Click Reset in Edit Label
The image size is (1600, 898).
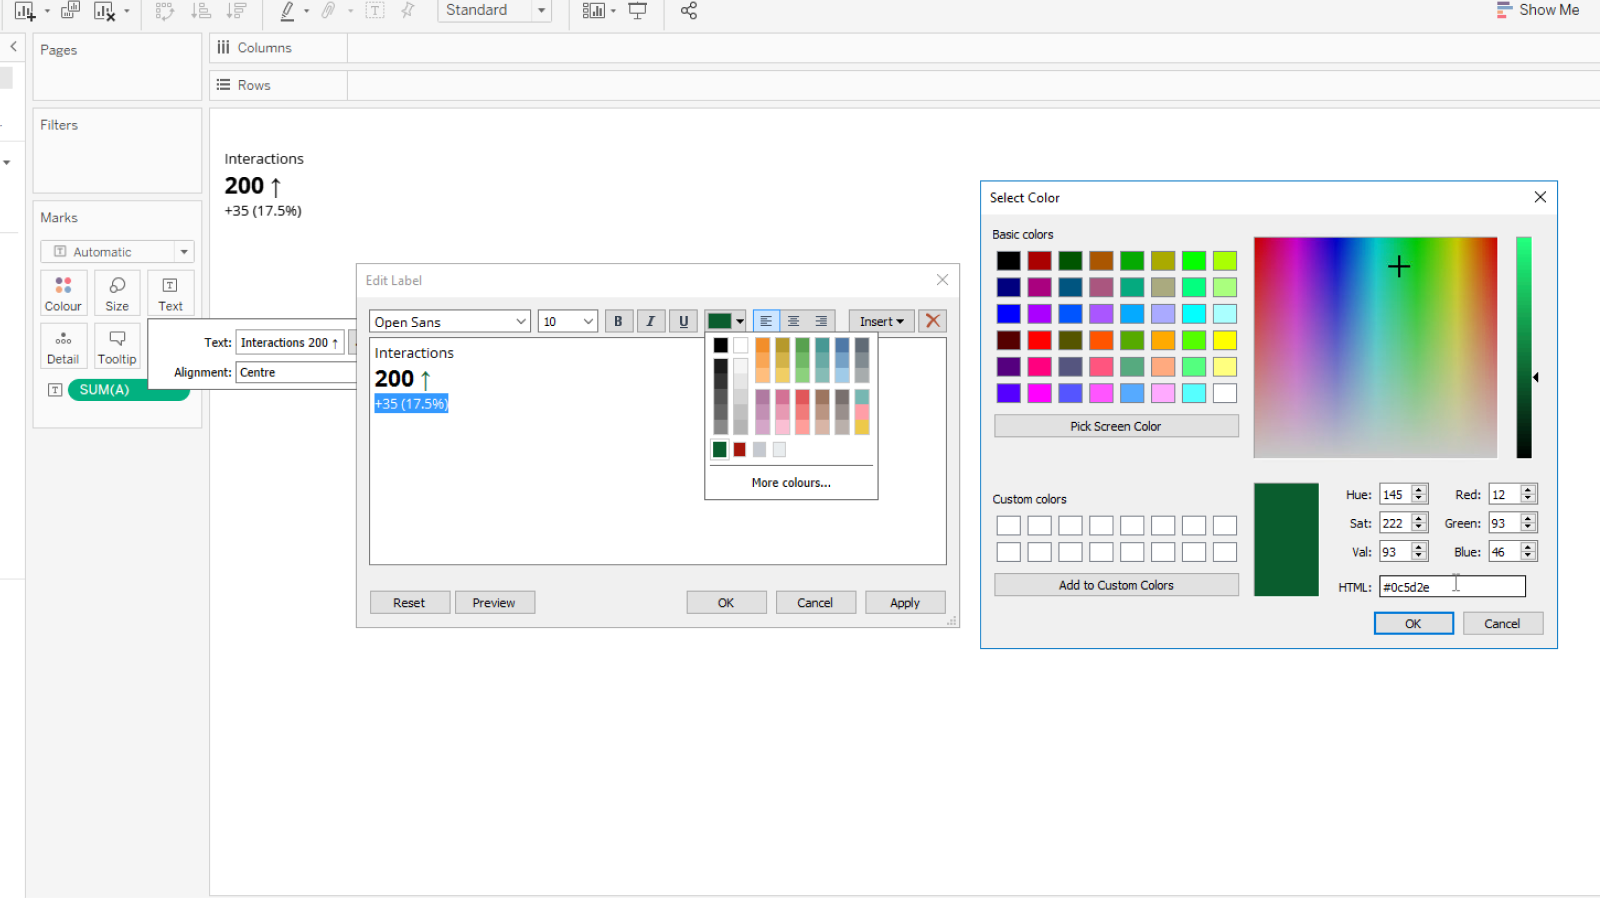point(409,603)
